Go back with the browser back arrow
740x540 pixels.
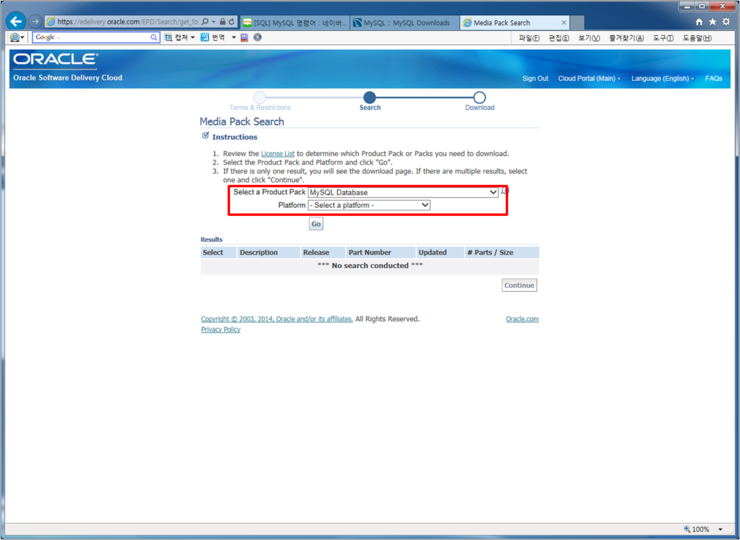[x=16, y=21]
